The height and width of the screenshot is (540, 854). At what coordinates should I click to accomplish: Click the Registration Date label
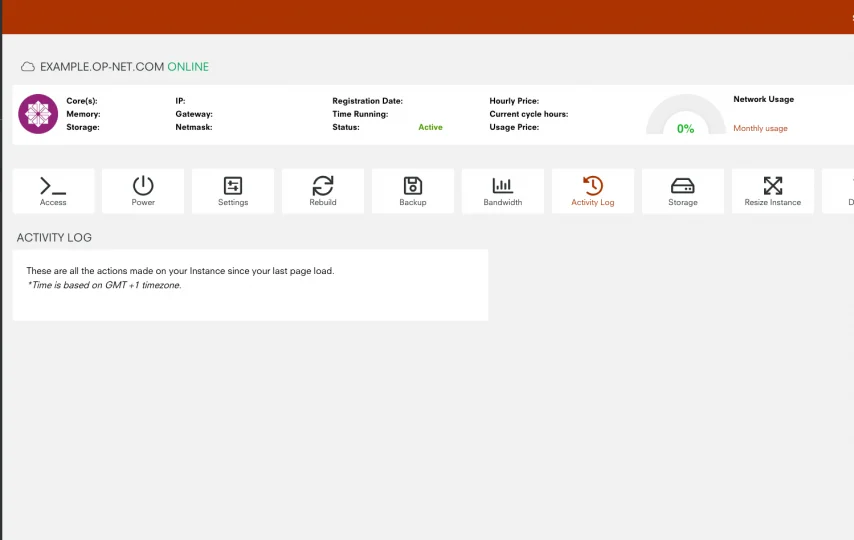(x=368, y=101)
